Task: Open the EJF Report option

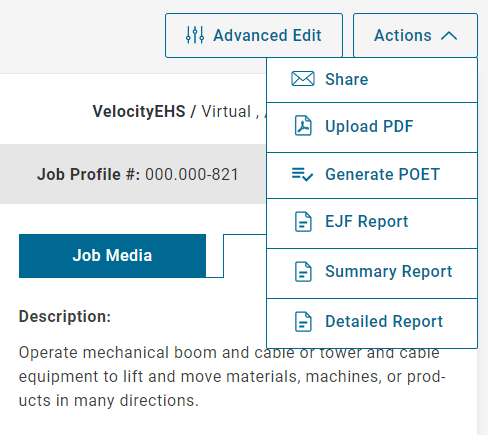Action: click(372, 223)
